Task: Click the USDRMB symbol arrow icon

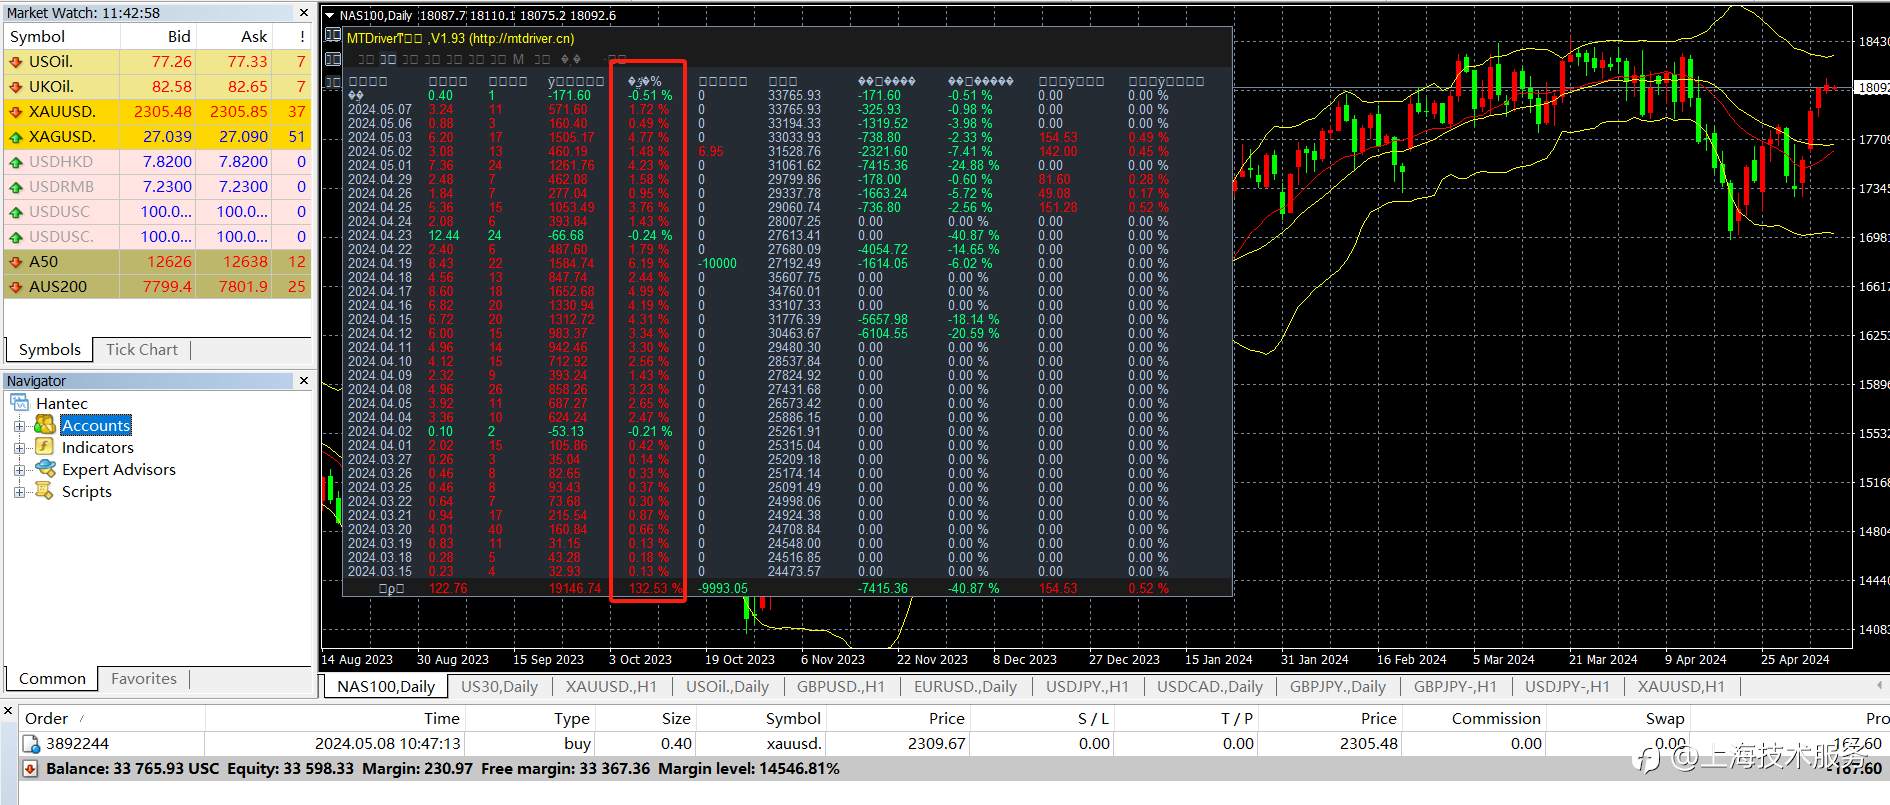Action: (x=16, y=187)
